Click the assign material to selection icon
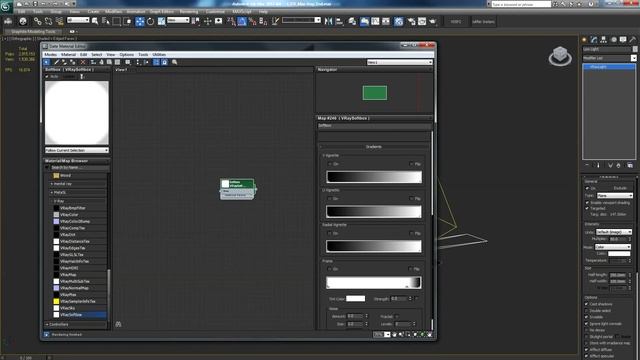This screenshot has width=640, height=360. pos(72,62)
